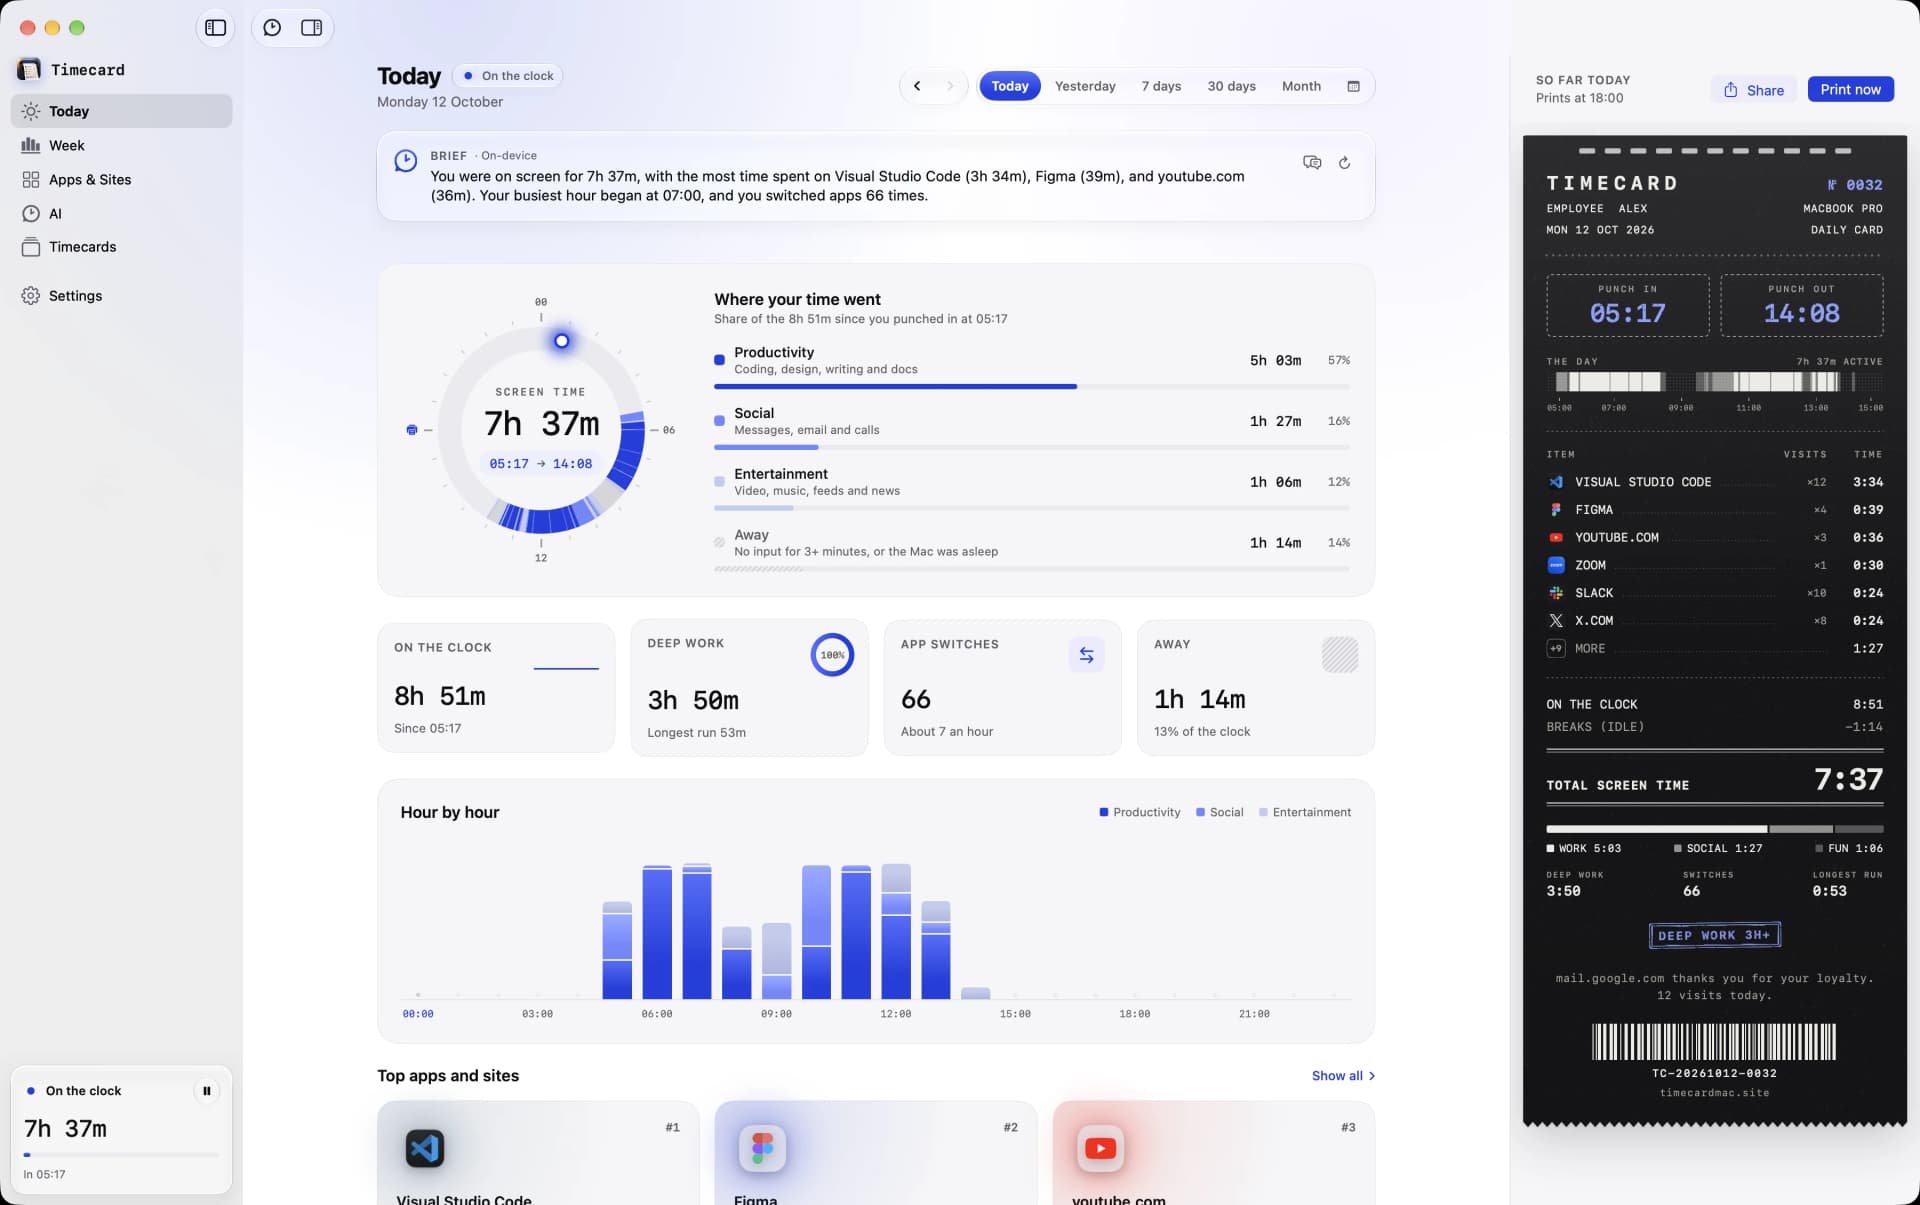The width and height of the screenshot is (1920, 1205).
Task: Regenerate the brief with the refresh icon
Action: coord(1344,162)
